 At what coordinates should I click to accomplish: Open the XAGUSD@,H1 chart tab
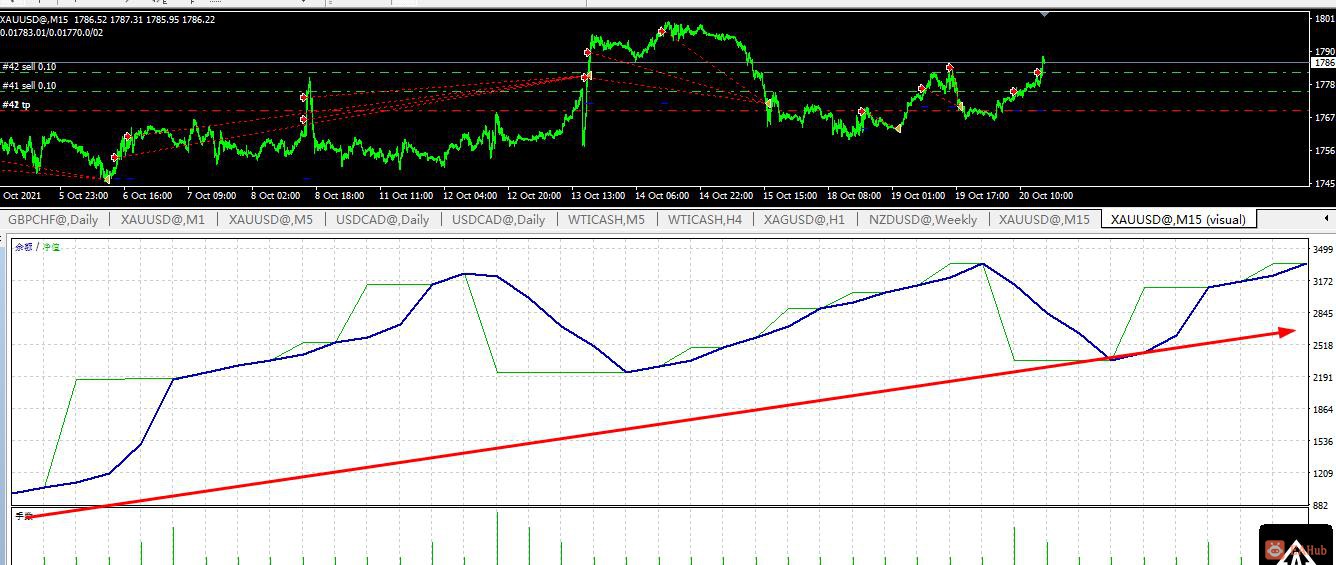pos(804,219)
